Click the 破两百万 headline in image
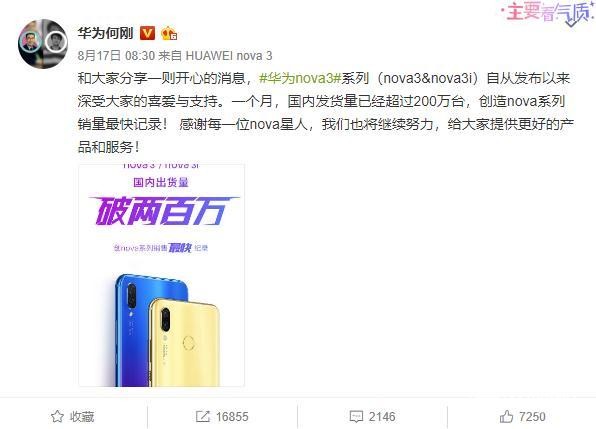596x429 pixels. click(x=163, y=211)
